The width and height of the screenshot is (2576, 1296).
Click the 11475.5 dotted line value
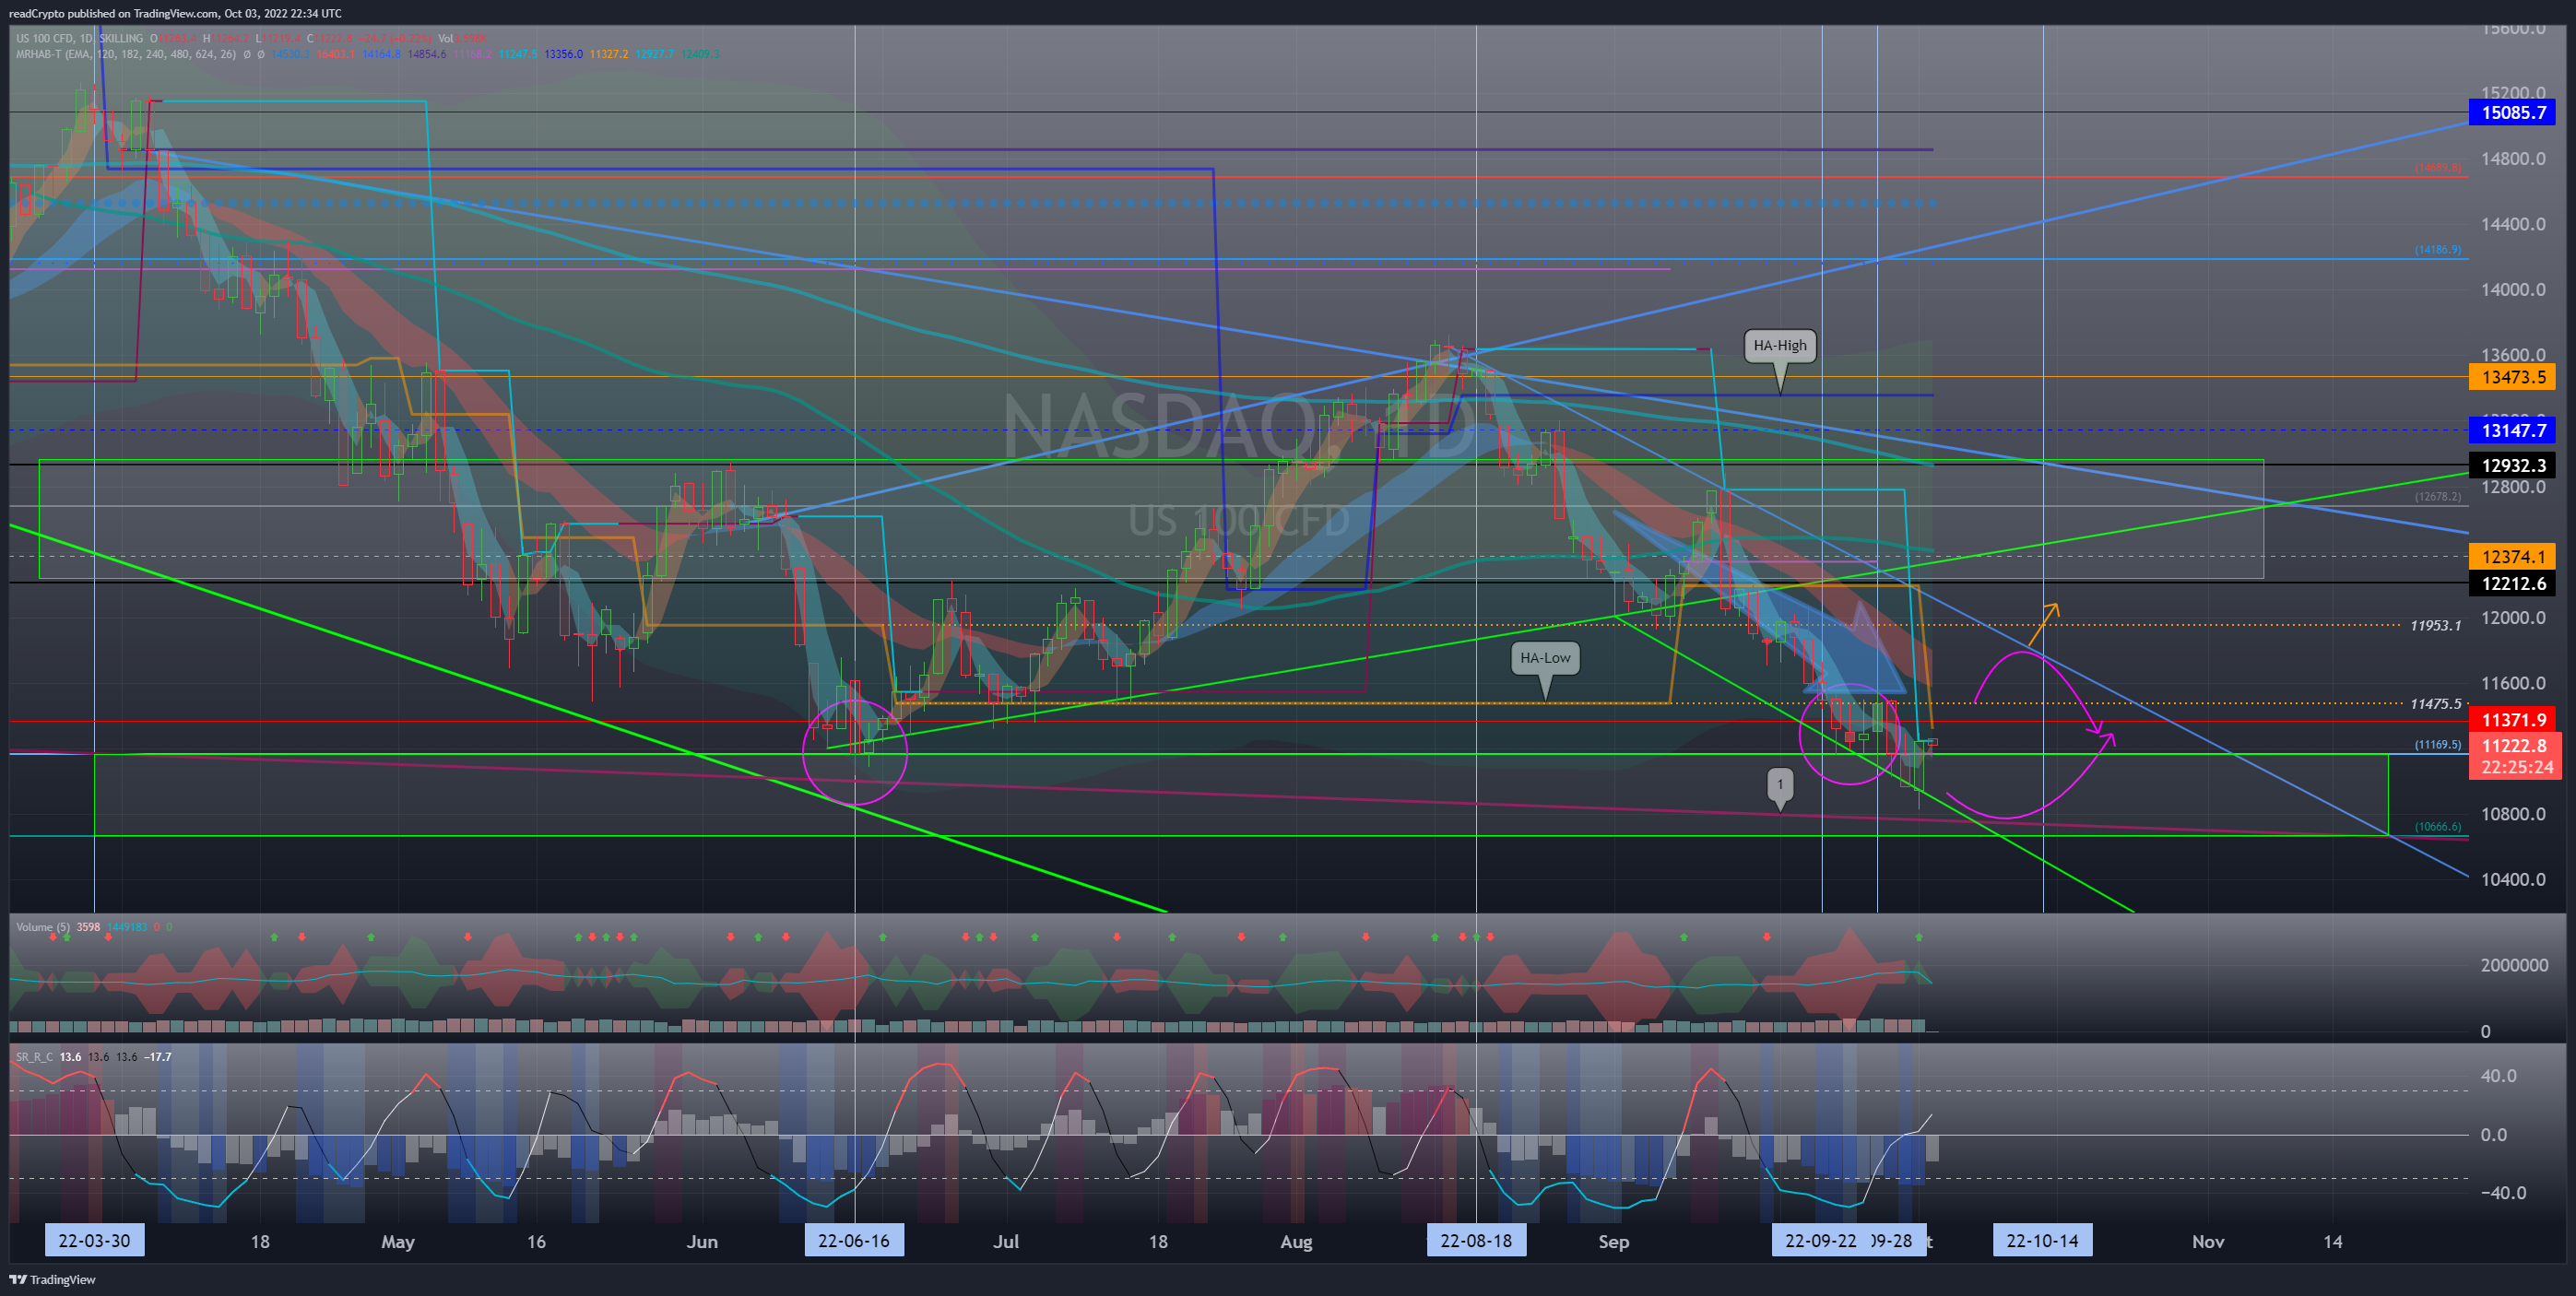pyautogui.click(x=2435, y=704)
